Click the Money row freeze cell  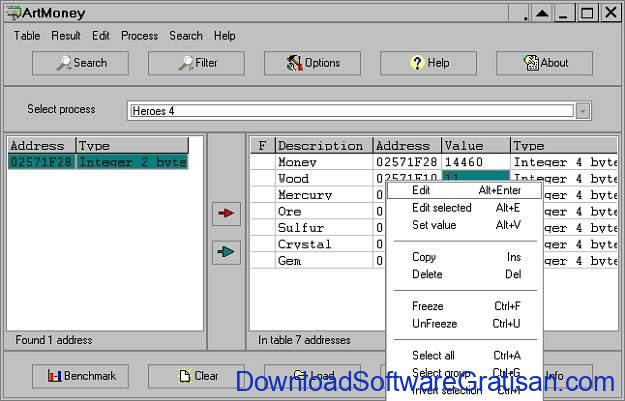[x=263, y=162]
